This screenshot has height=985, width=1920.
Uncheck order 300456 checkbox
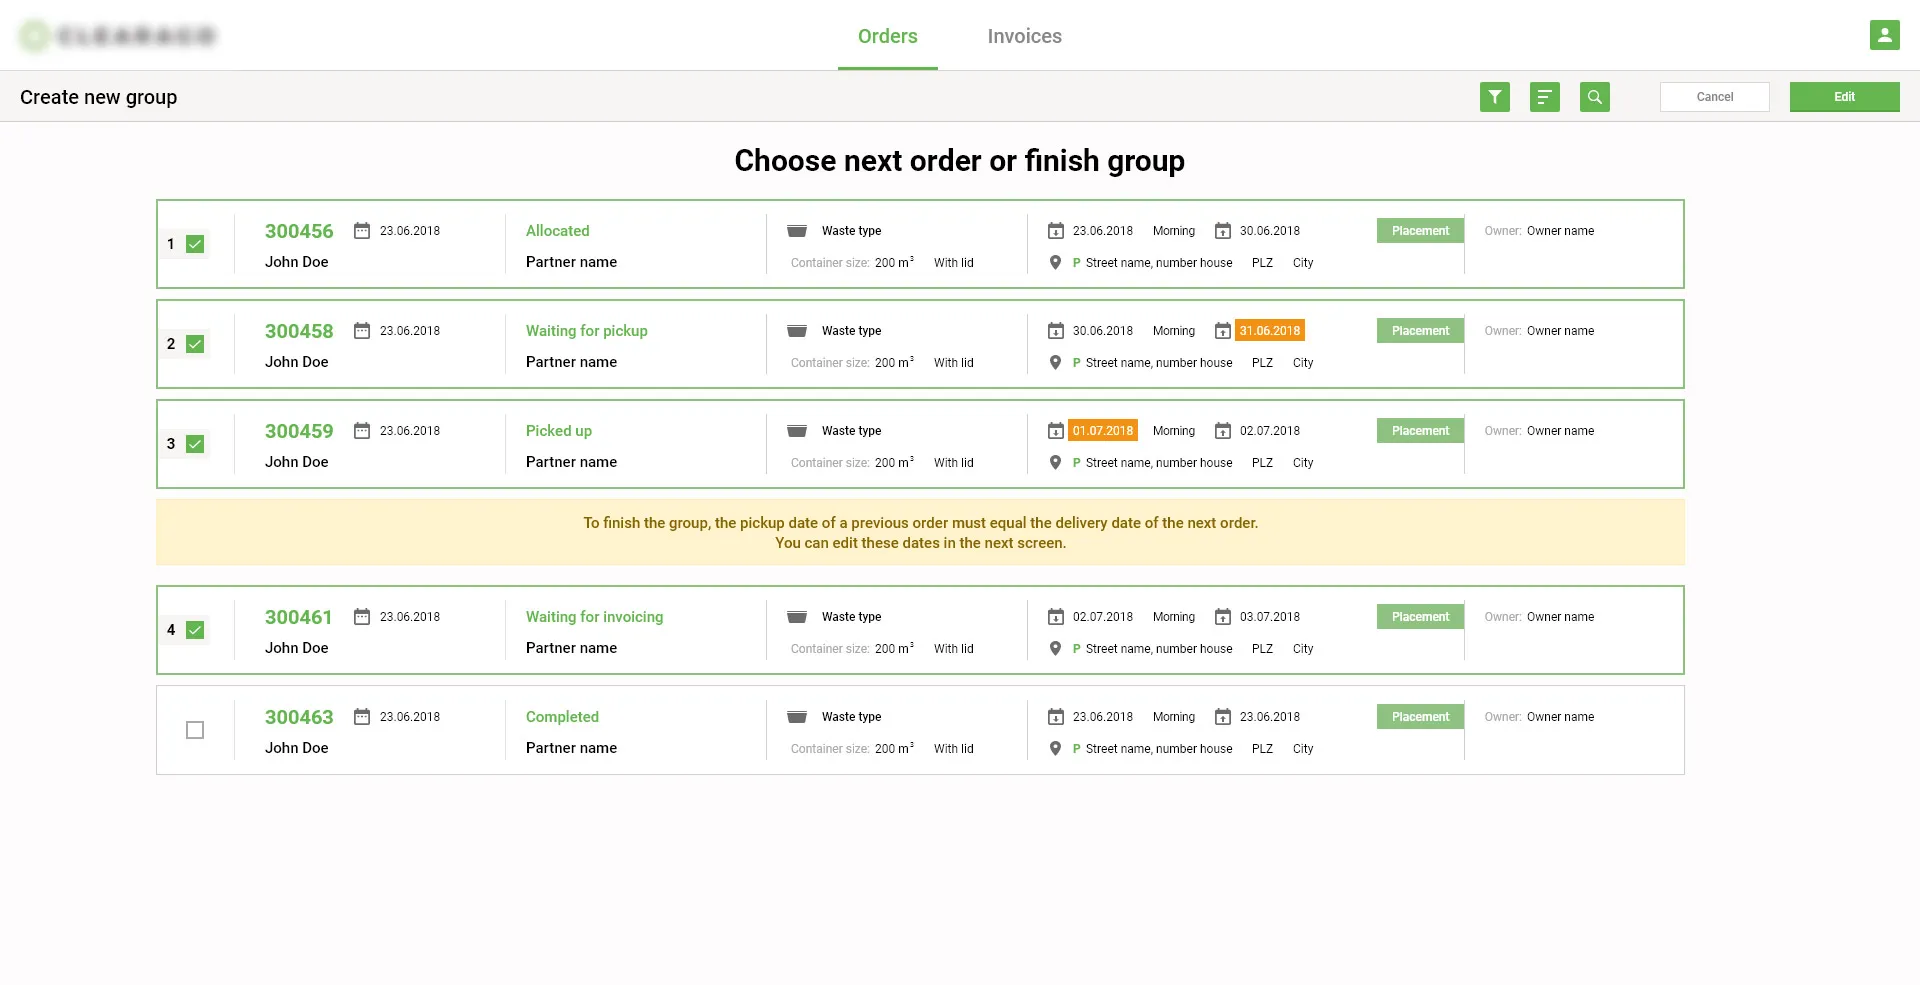(x=195, y=244)
